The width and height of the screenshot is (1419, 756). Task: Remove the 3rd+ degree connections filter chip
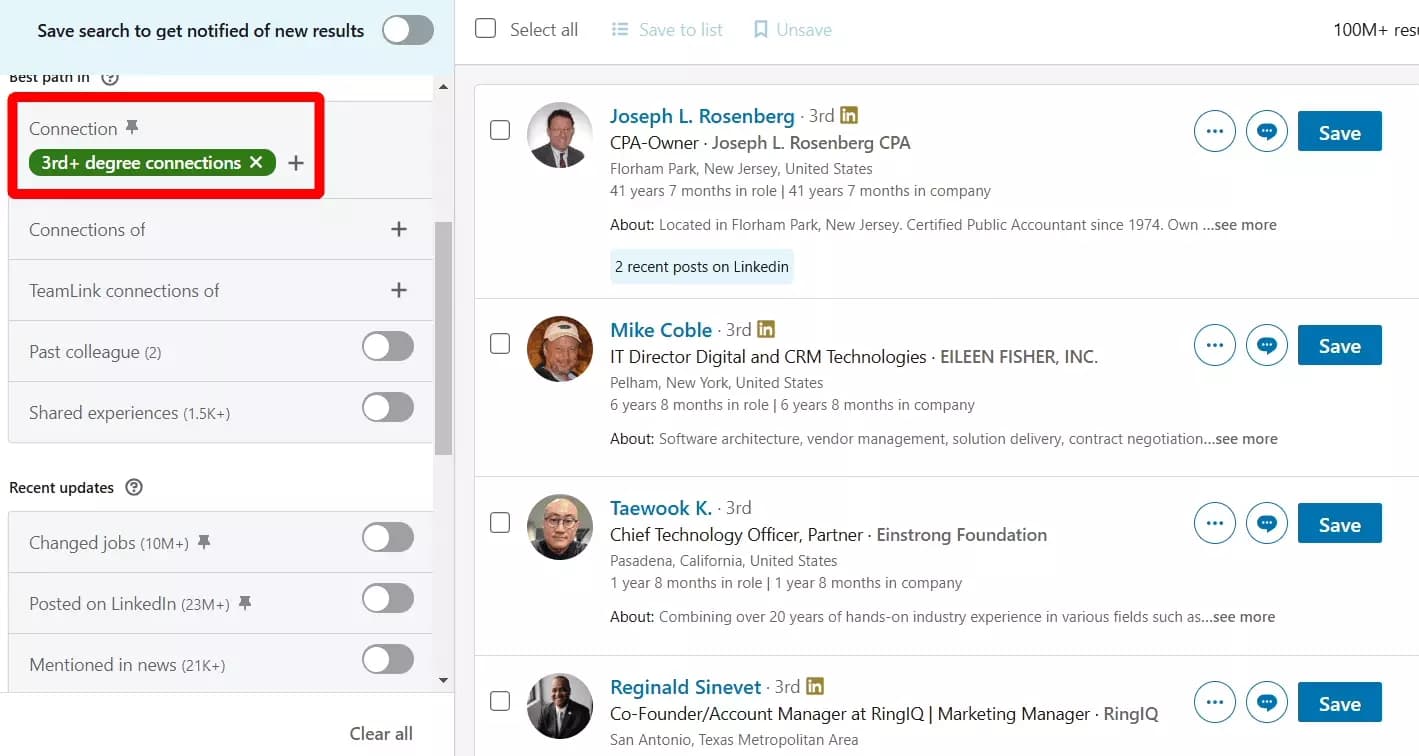[x=256, y=162]
